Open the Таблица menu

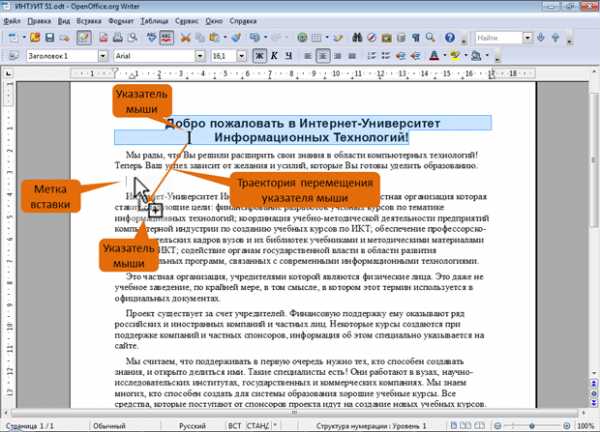click(155, 21)
